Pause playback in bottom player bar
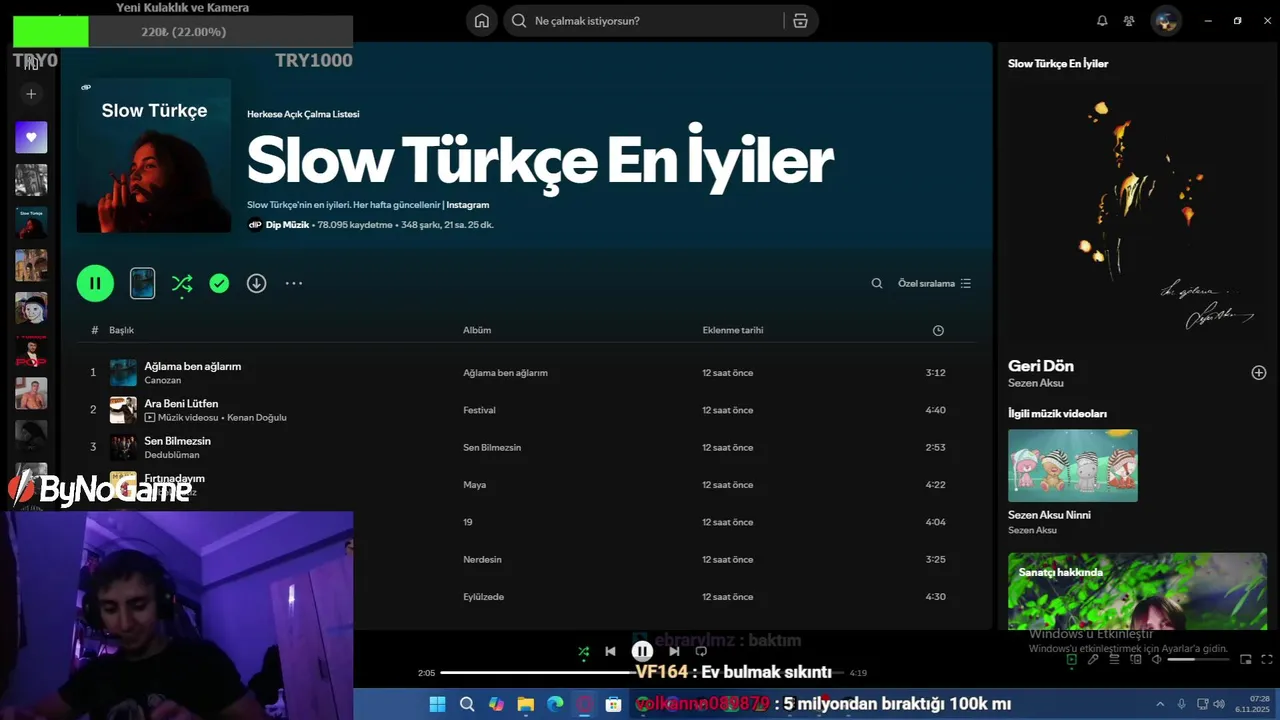 pyautogui.click(x=642, y=652)
